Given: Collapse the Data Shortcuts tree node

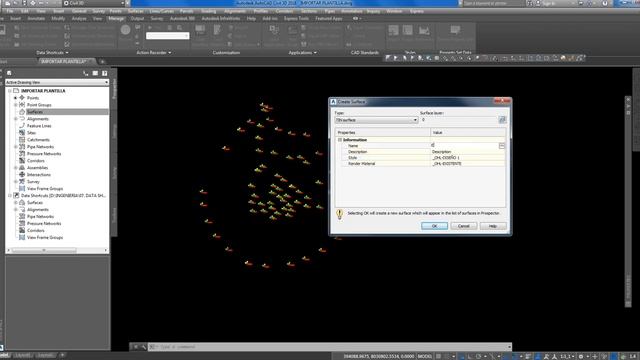Looking at the screenshot, I should [10, 196].
